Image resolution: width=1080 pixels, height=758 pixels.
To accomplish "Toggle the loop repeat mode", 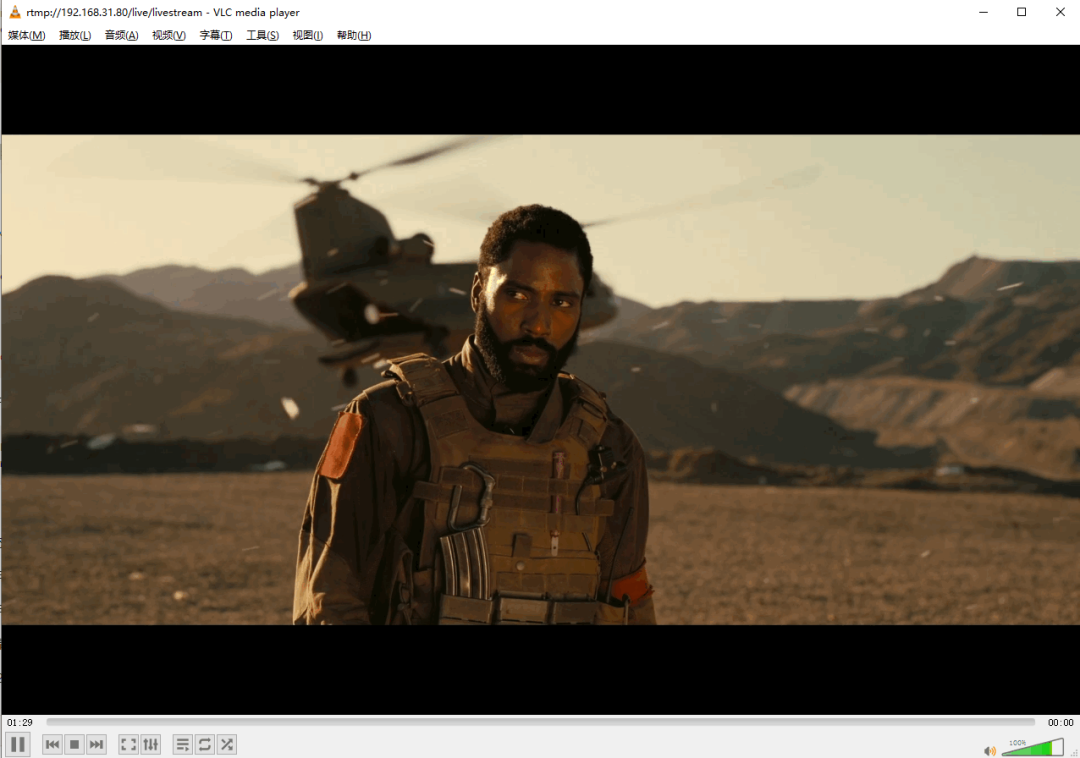I will coord(204,744).
